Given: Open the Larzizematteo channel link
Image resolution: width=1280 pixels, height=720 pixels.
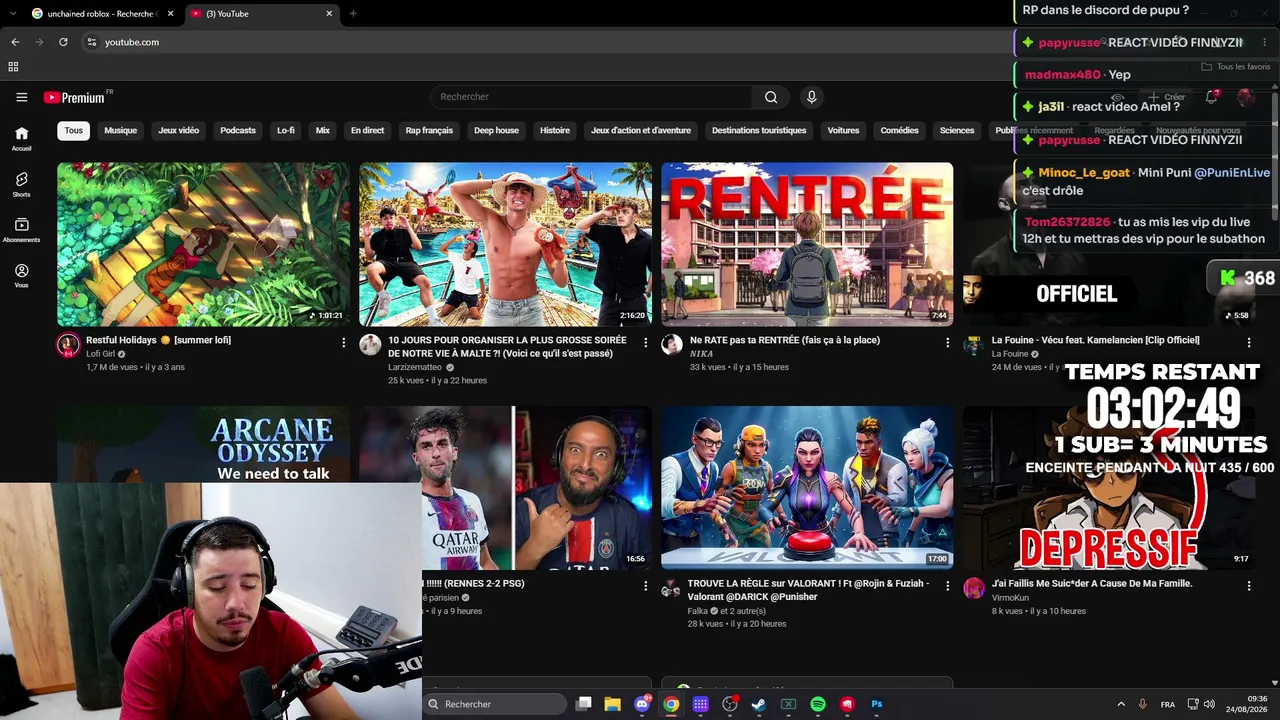Looking at the screenshot, I should (415, 367).
